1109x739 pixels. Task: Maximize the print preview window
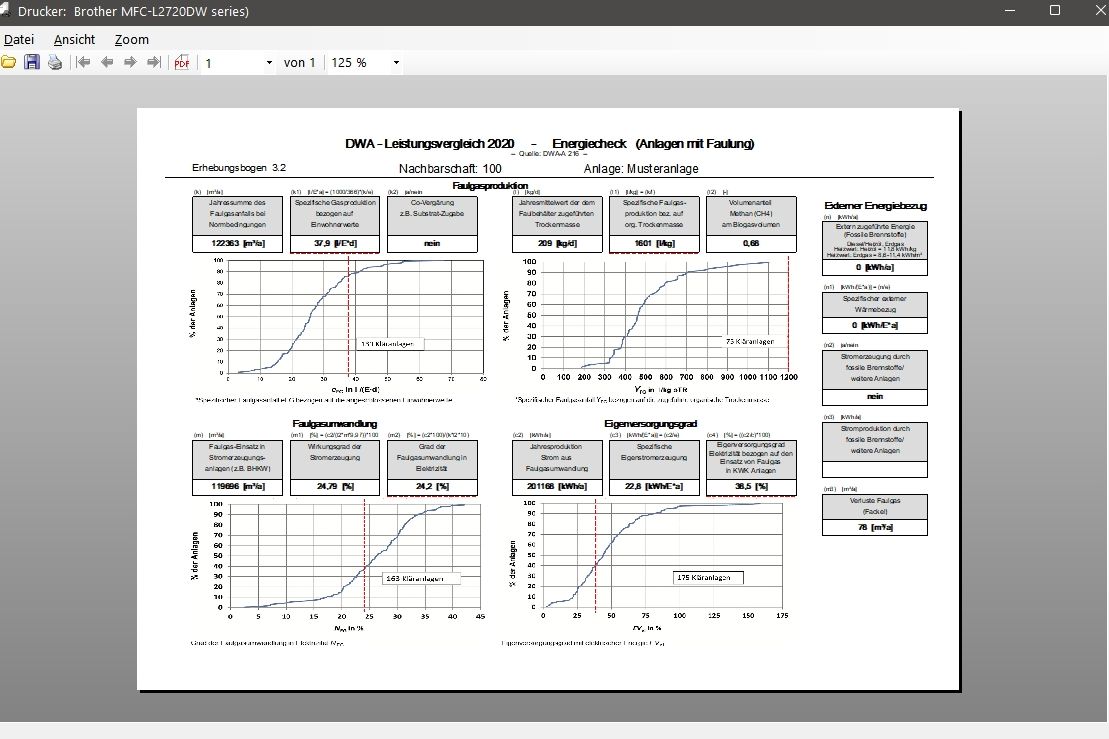pos(1054,11)
